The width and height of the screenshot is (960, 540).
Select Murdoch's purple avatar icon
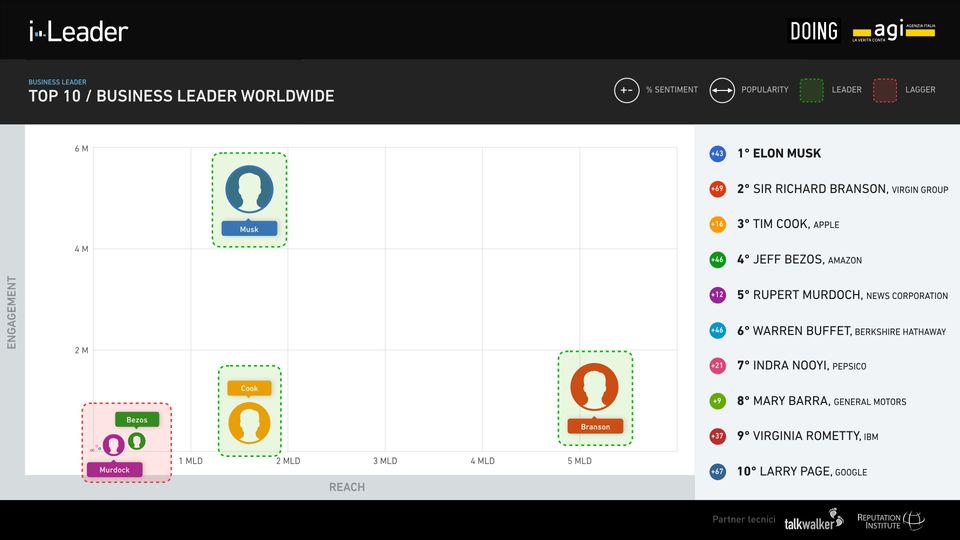(114, 445)
